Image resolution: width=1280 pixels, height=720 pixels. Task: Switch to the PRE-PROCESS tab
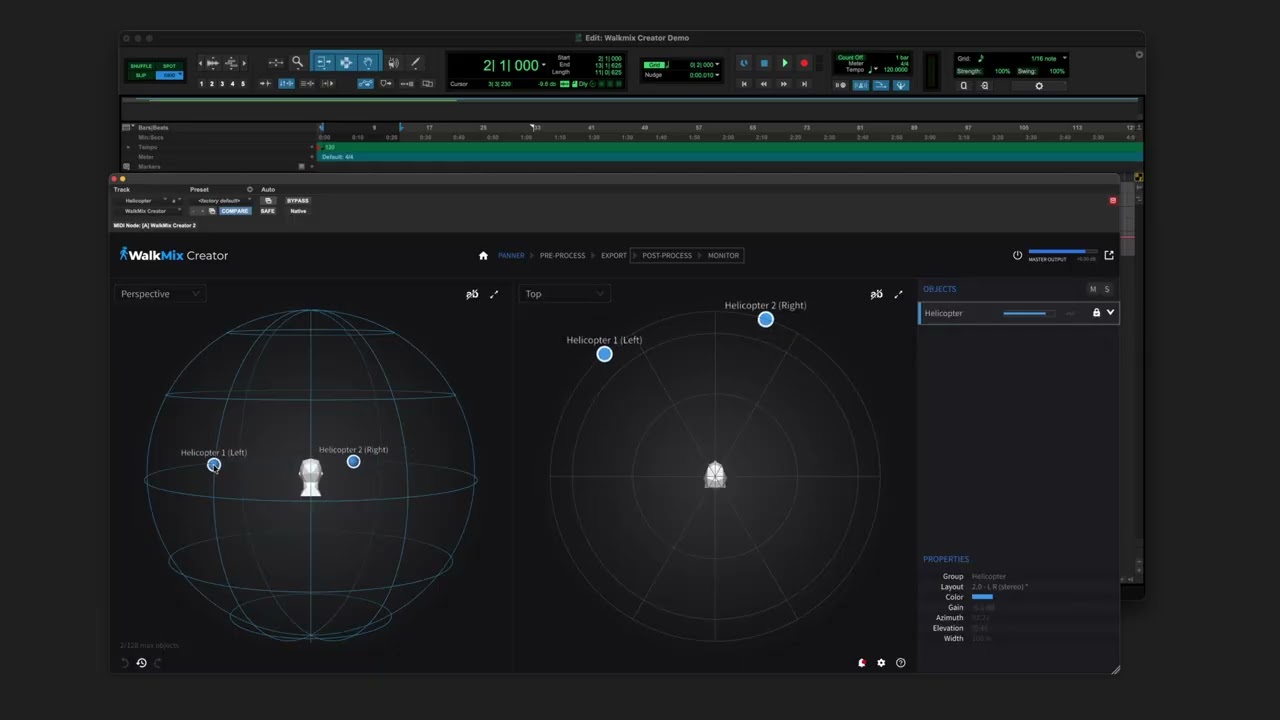tap(562, 255)
